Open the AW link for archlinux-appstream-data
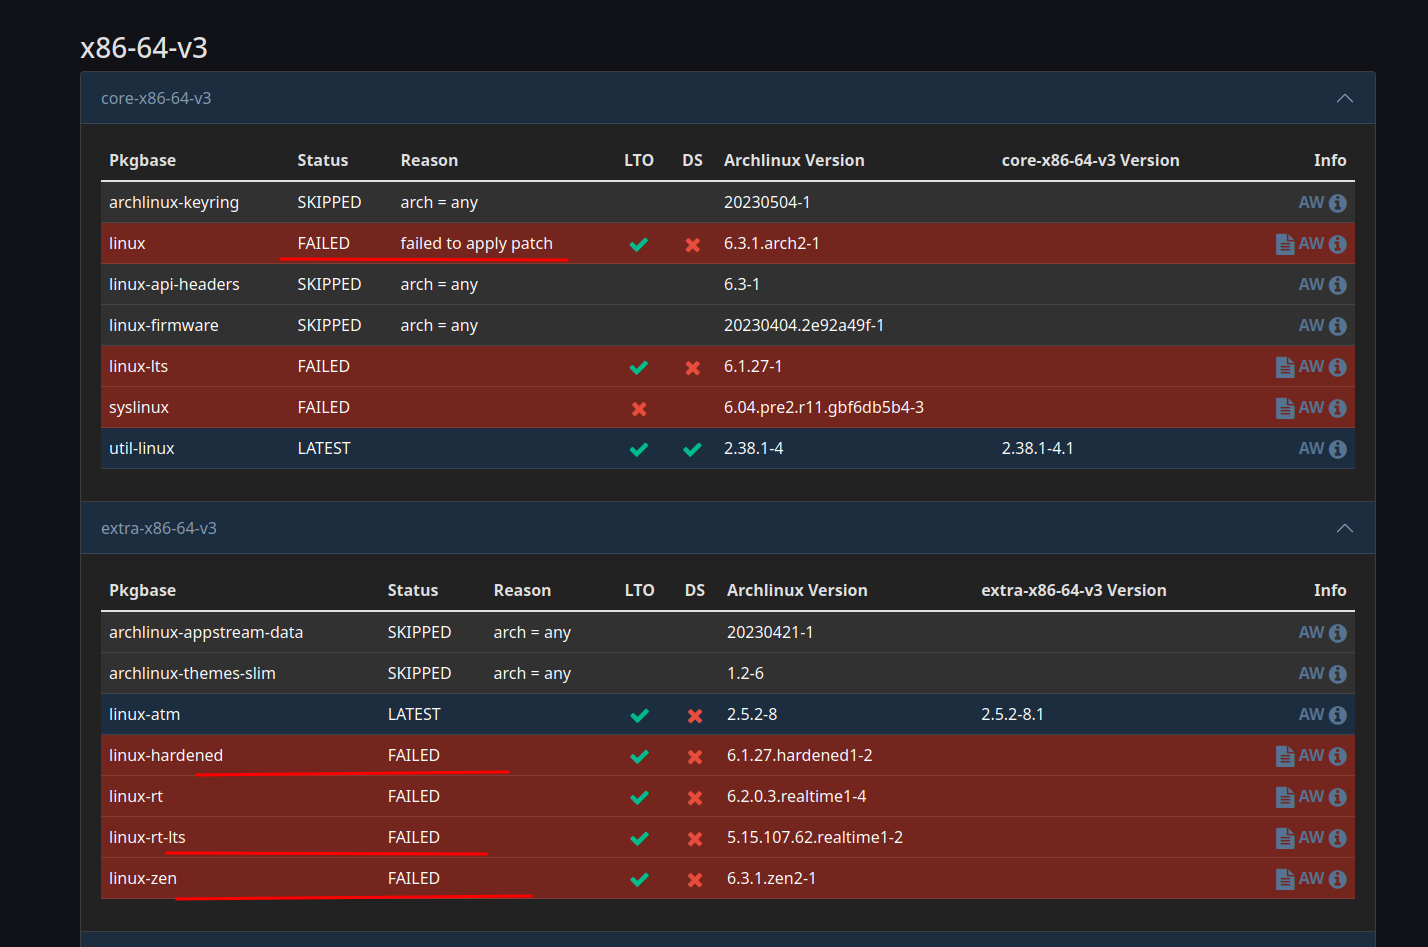 coord(1311,632)
